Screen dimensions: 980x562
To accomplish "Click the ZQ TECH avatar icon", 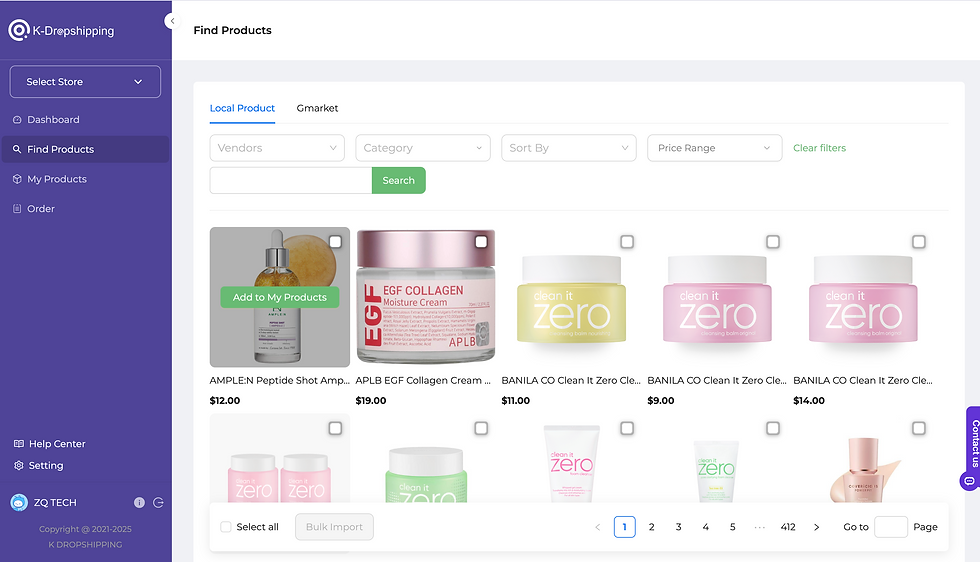I will coord(19,502).
